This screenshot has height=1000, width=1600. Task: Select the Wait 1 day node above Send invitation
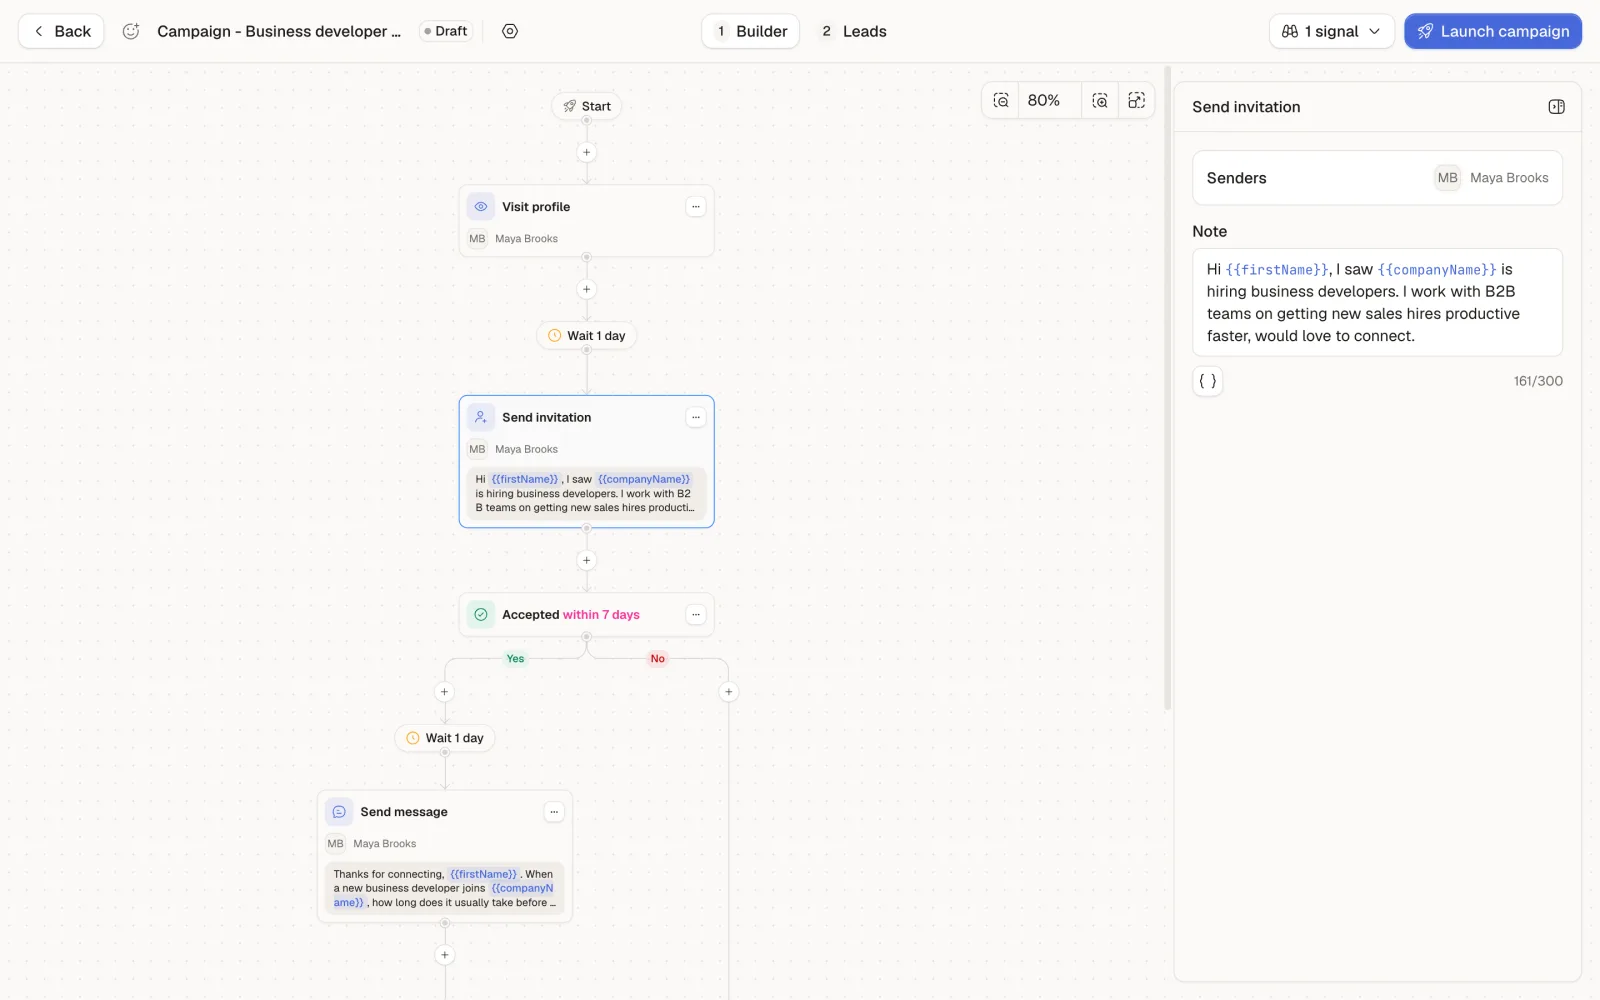click(x=587, y=336)
